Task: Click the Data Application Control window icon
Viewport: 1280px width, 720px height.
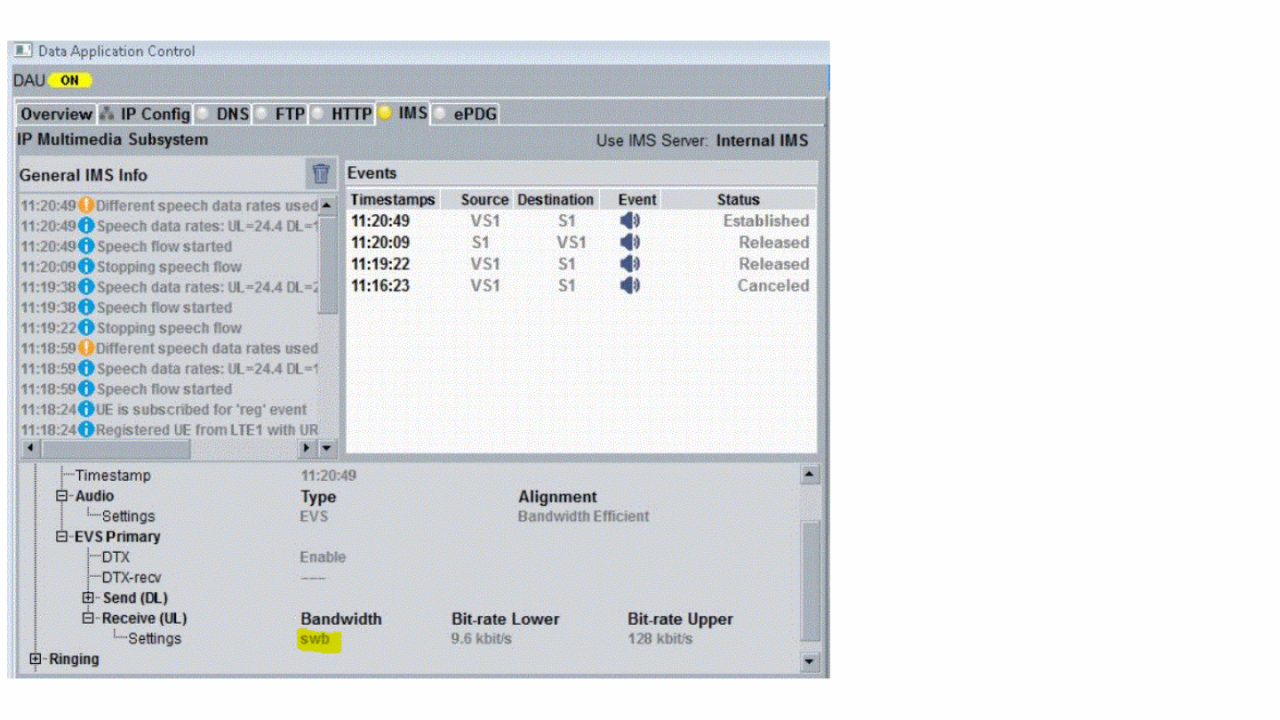Action: (24, 51)
